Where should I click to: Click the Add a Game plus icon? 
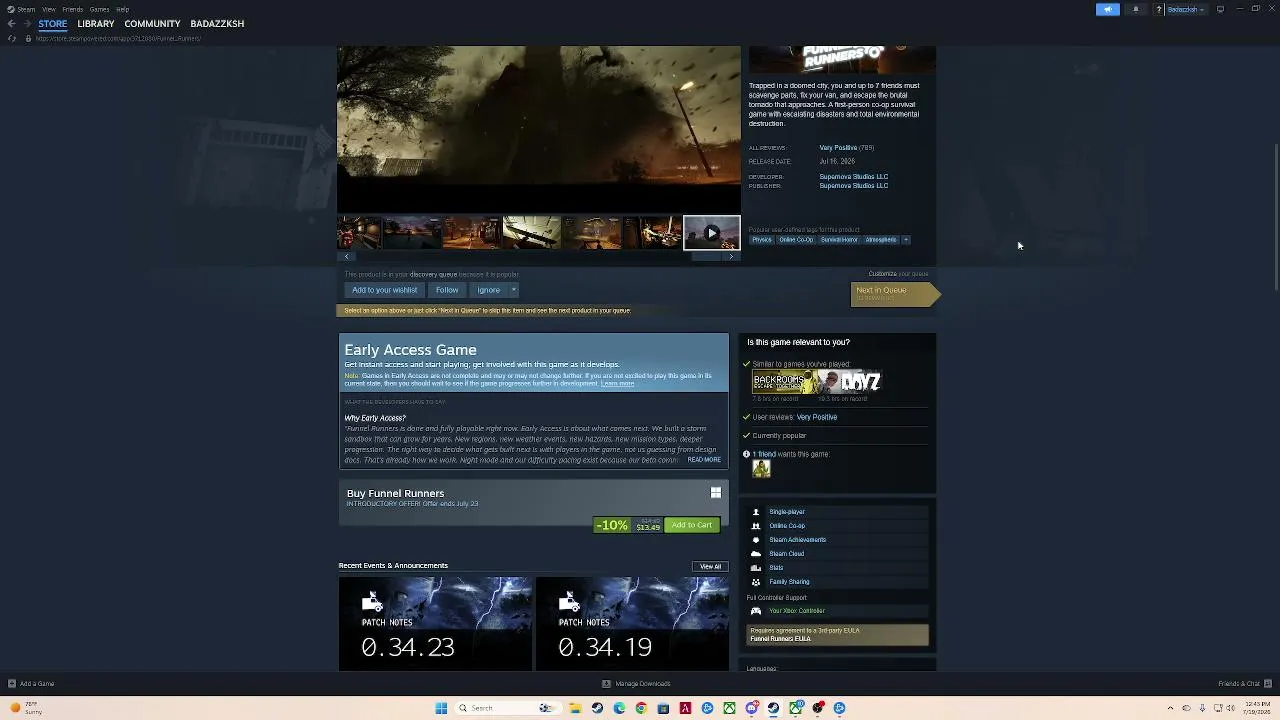point(11,684)
